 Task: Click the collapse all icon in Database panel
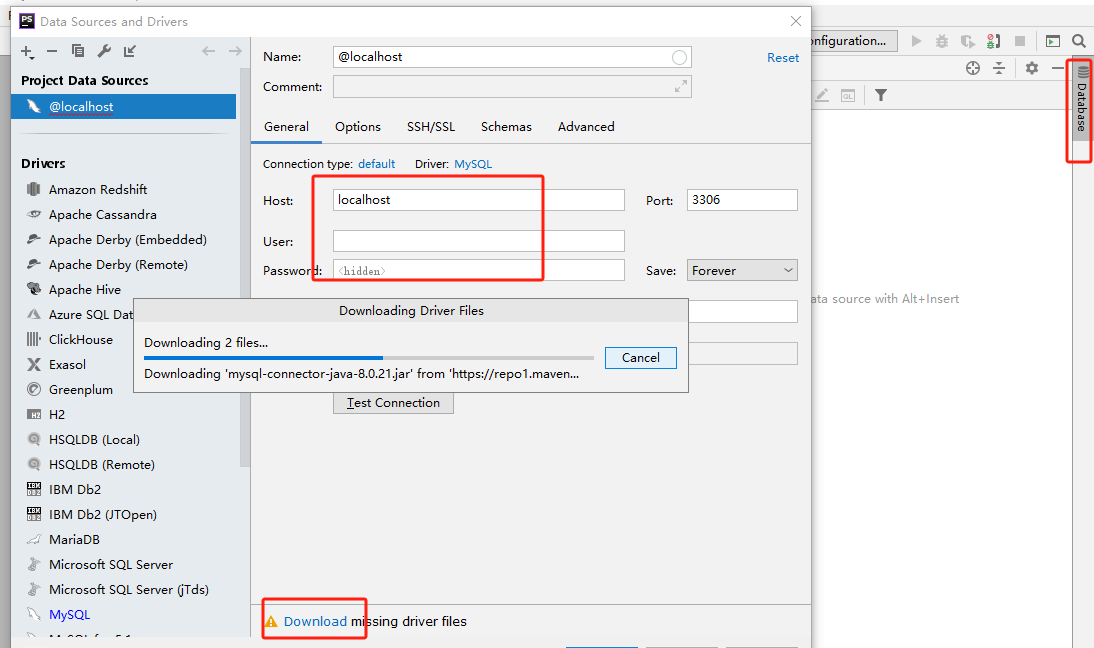pos(999,68)
